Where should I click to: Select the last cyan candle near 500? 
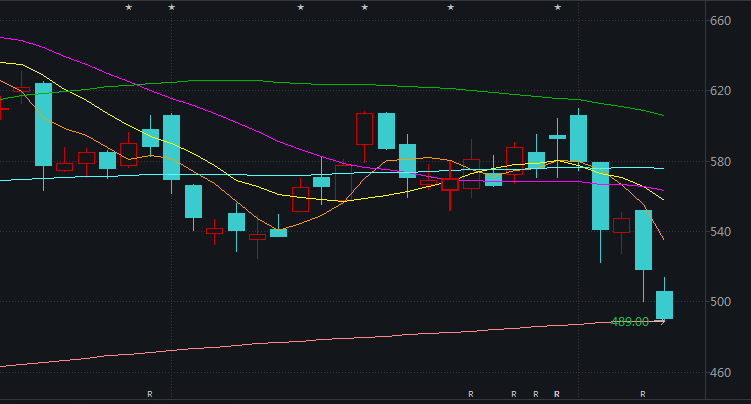(x=664, y=305)
